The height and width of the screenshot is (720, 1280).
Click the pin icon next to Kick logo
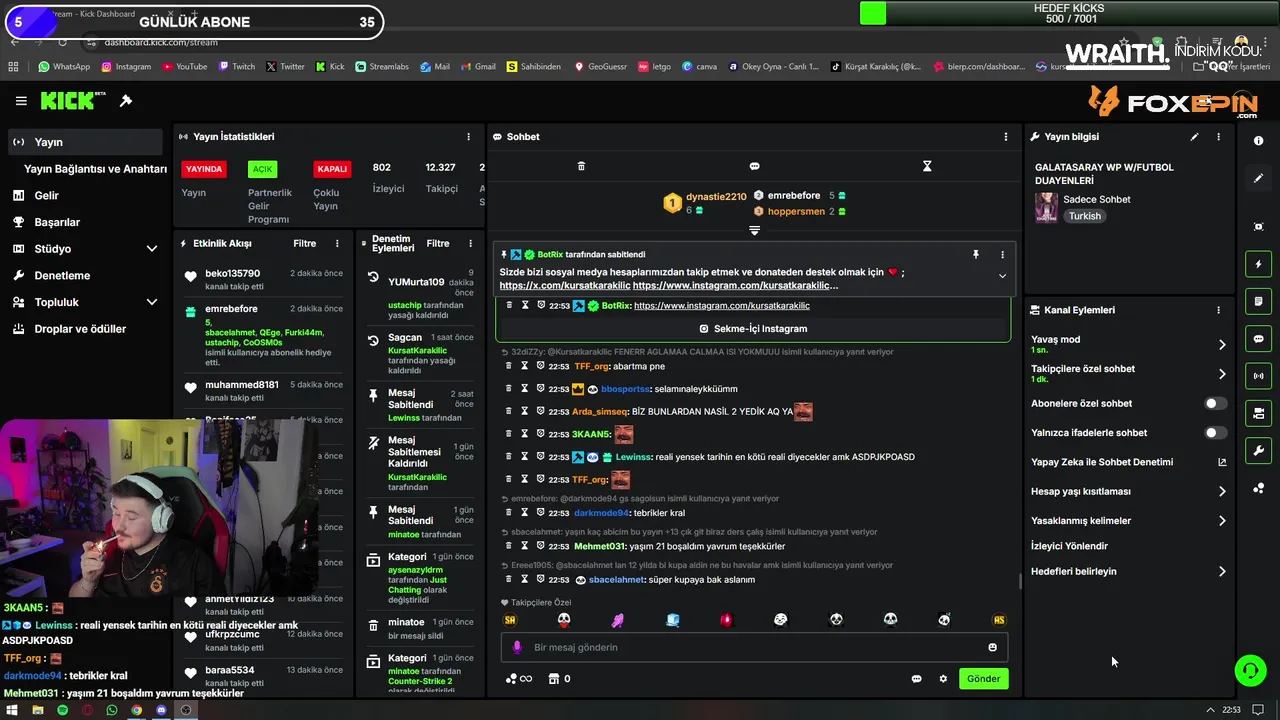click(x=126, y=101)
